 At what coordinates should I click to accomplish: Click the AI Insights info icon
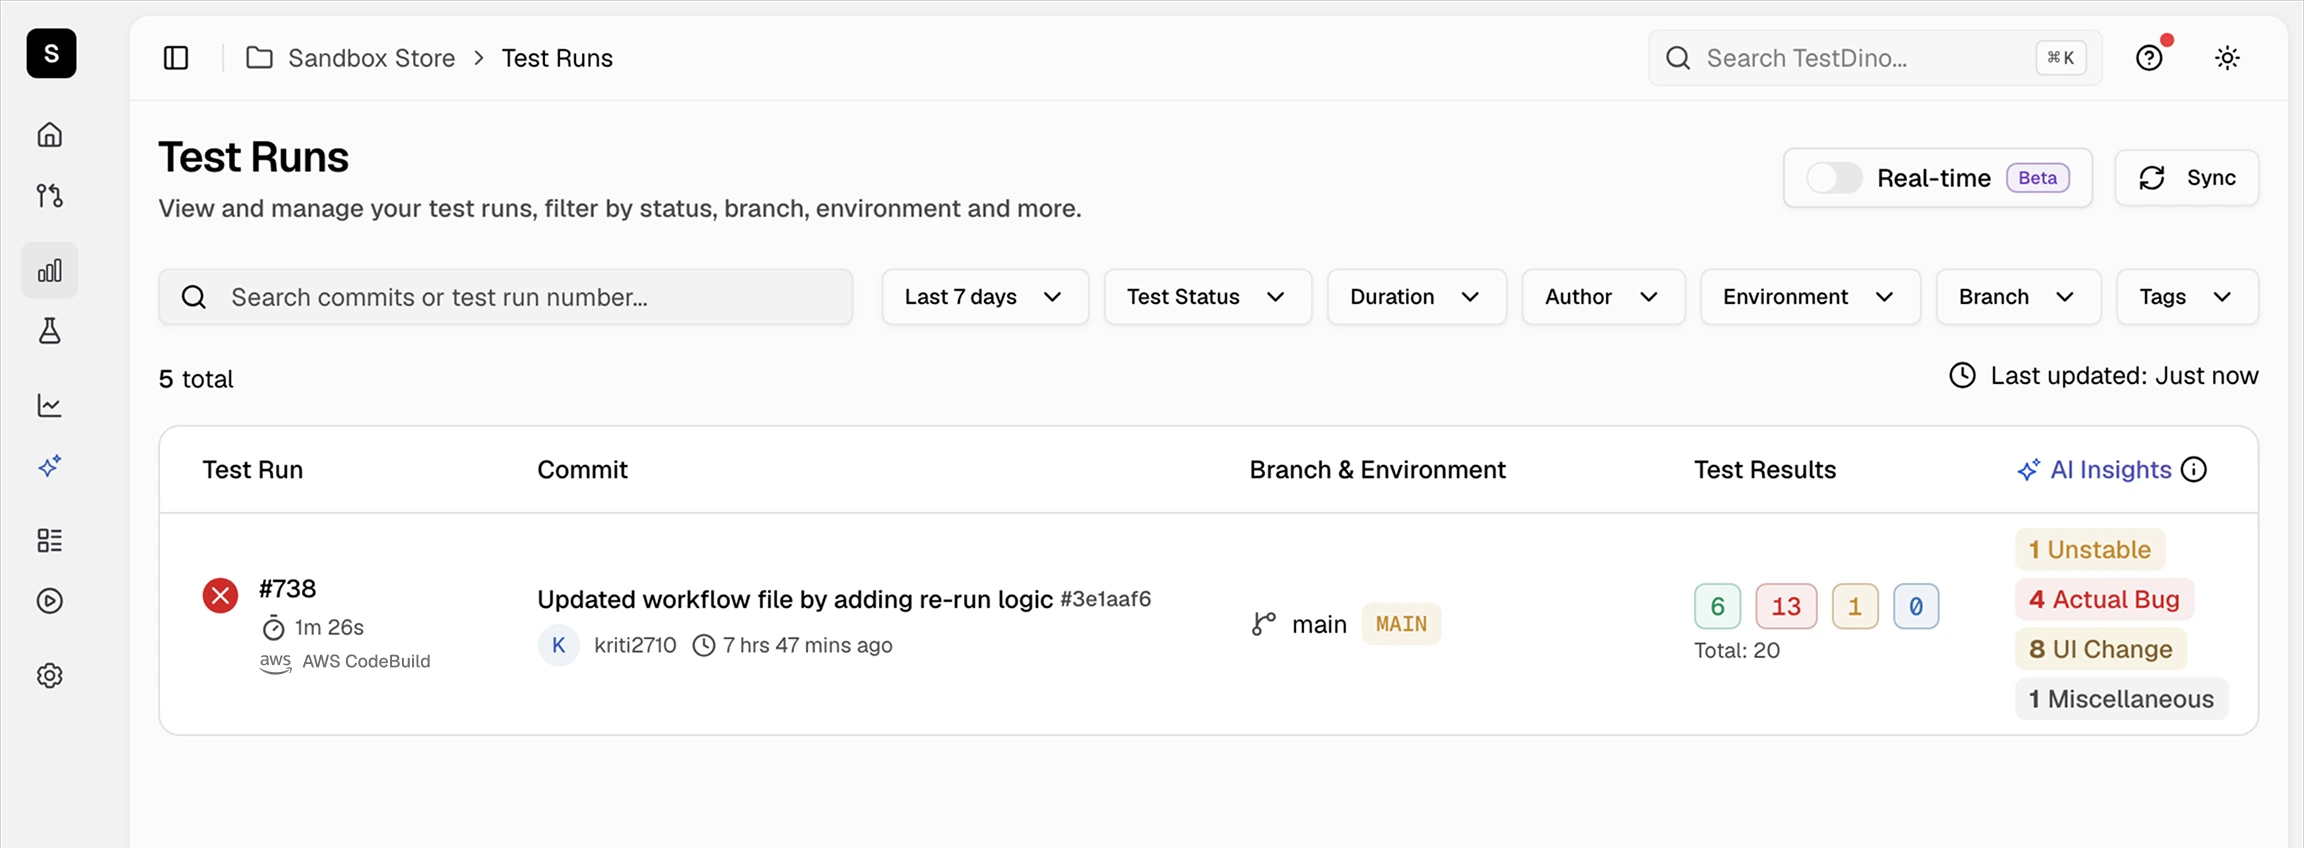point(2194,470)
